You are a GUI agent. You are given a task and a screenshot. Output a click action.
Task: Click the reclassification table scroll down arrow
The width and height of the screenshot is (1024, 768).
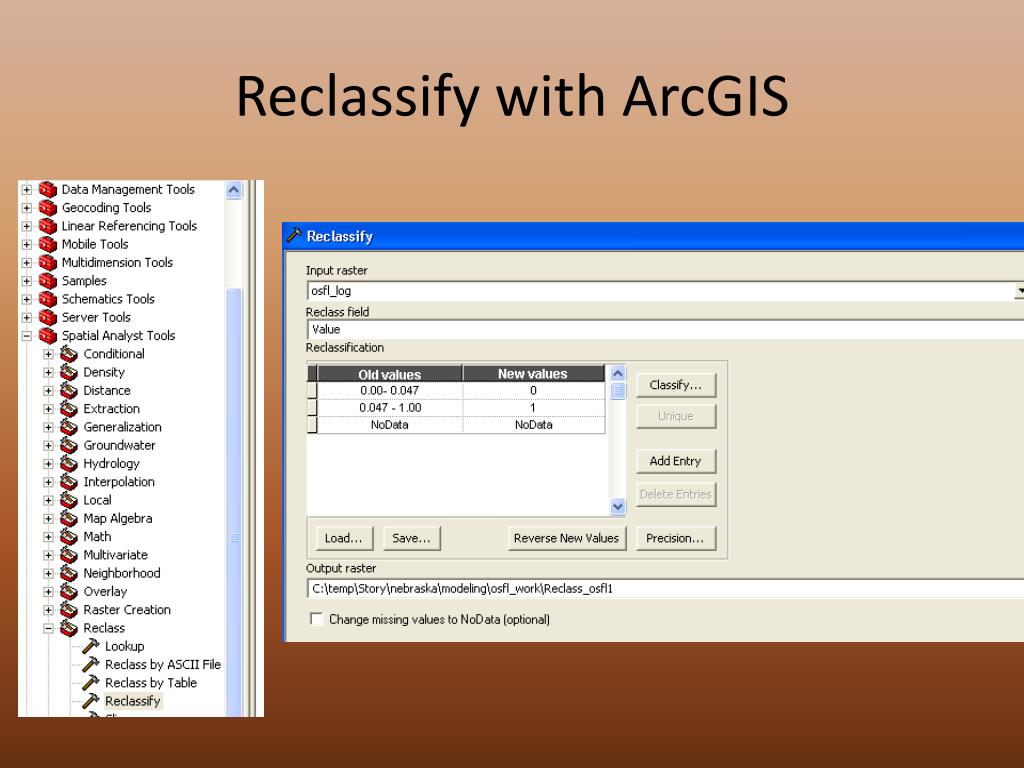[618, 506]
